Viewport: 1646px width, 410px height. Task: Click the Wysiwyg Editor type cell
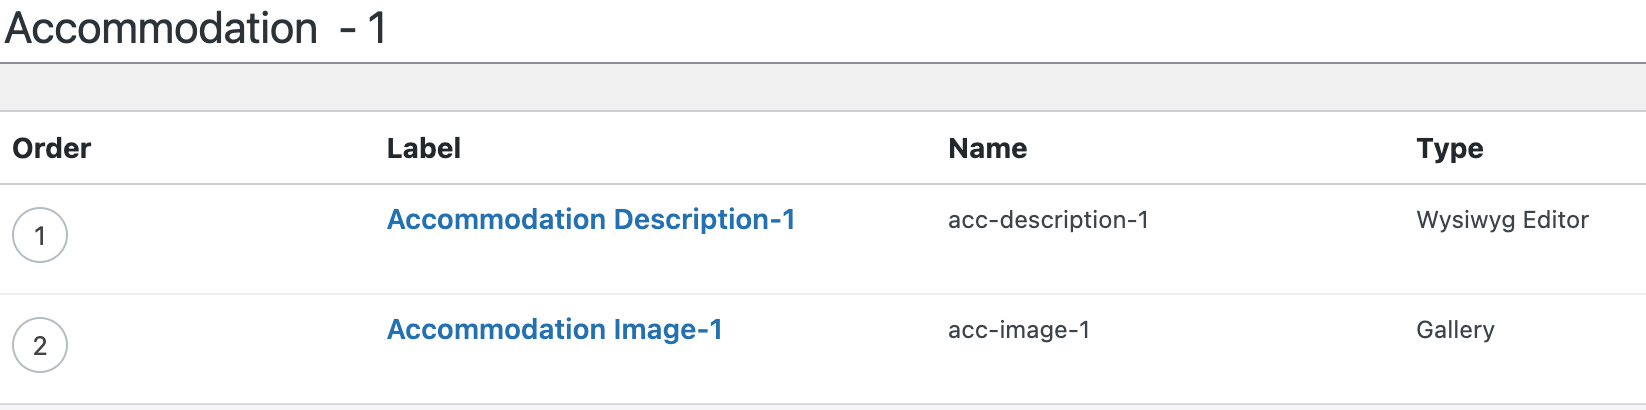pyautogui.click(x=1502, y=220)
